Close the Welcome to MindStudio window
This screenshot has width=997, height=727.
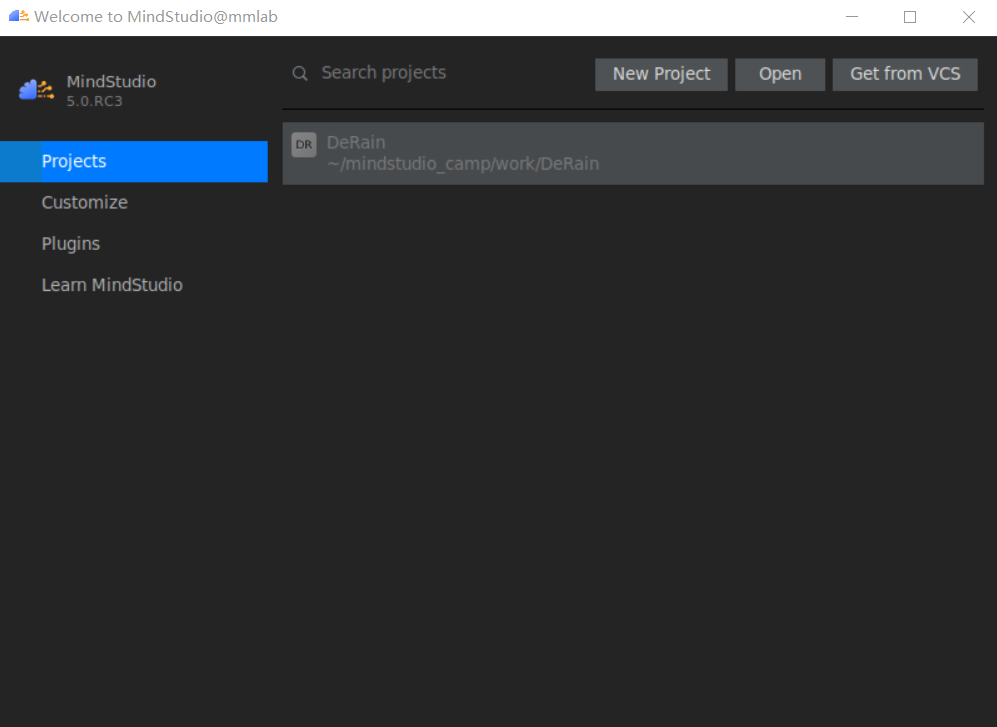[x=968, y=17]
